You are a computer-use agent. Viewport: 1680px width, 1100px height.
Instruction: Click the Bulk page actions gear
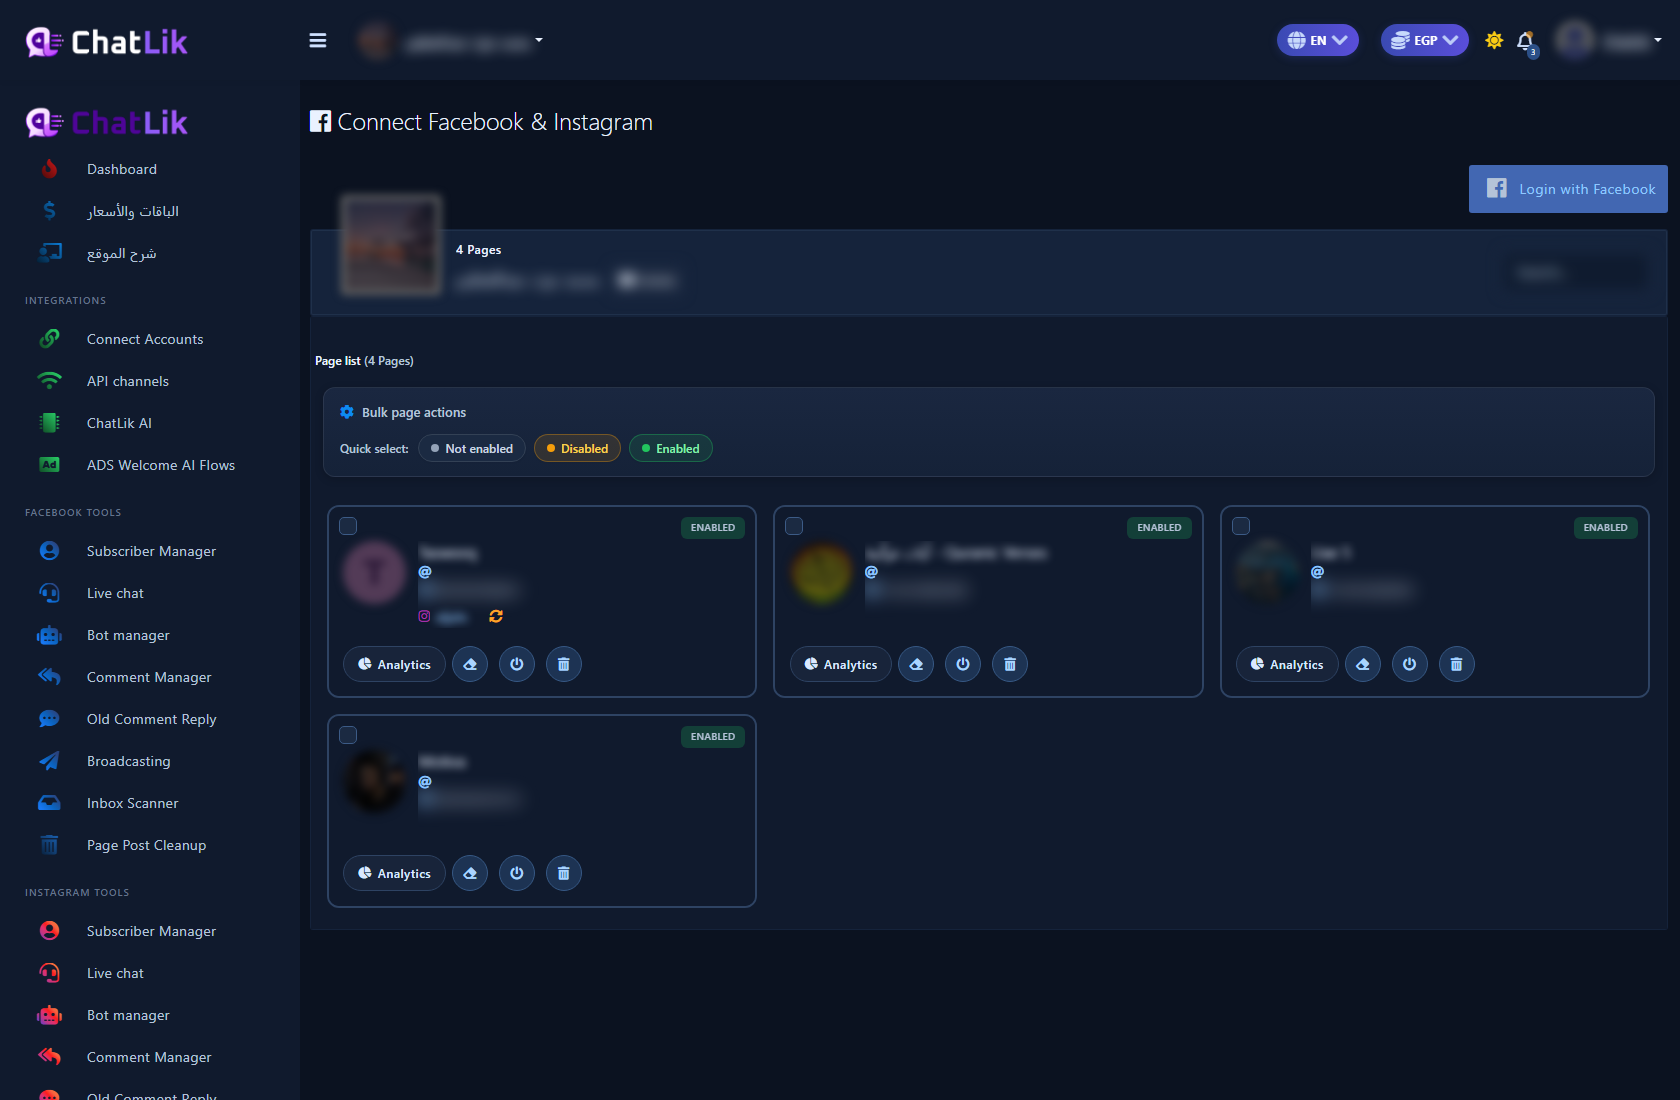click(x=347, y=412)
